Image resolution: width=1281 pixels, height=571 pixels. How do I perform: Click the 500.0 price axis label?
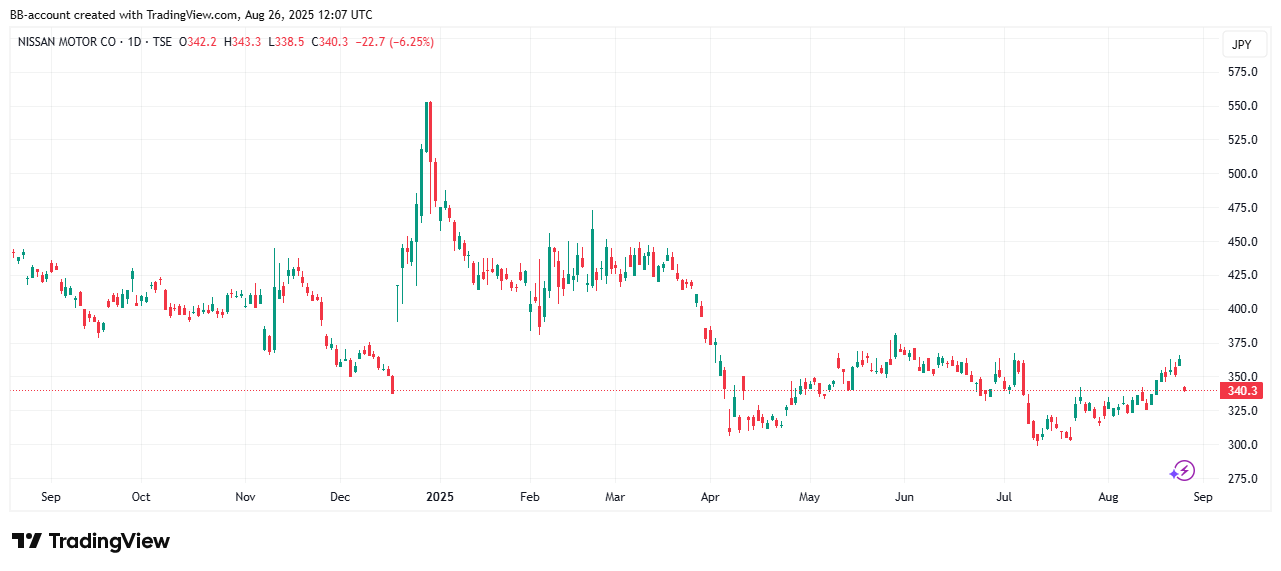pos(1243,174)
